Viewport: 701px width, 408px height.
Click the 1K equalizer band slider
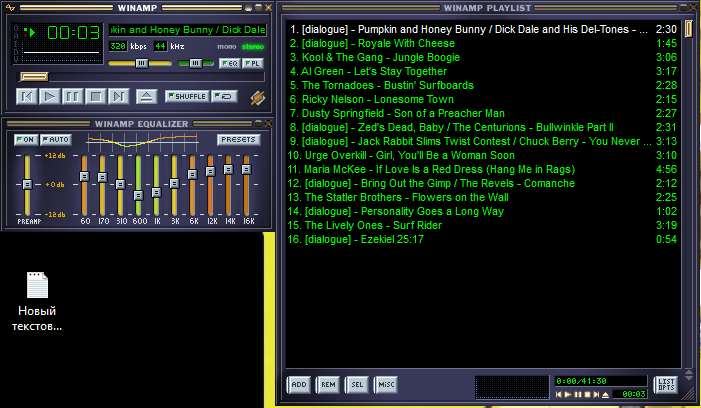156,192
